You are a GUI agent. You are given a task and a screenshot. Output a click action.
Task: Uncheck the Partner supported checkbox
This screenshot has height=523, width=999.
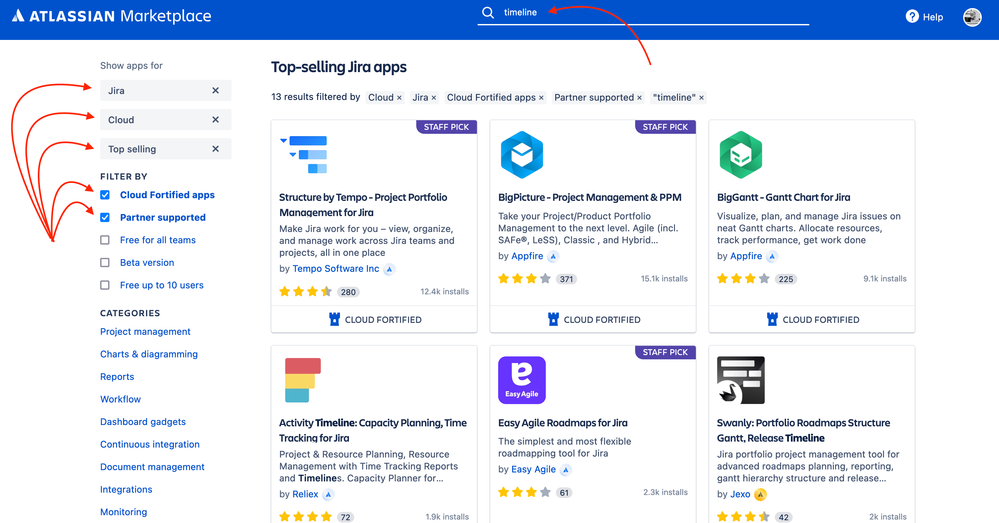pos(105,217)
